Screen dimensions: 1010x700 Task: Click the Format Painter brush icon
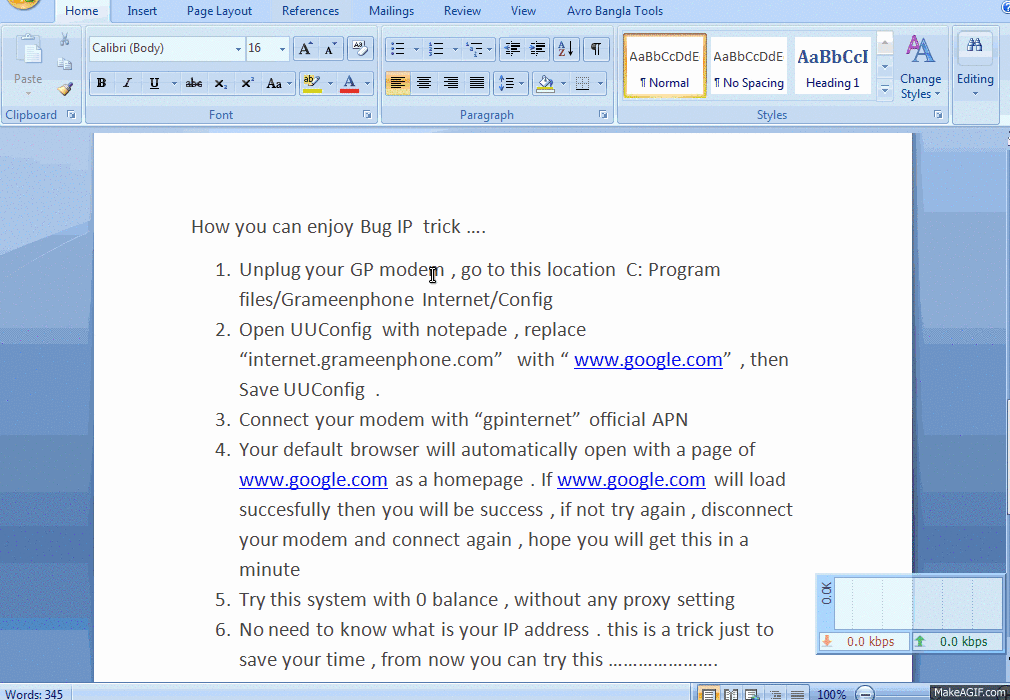(65, 89)
